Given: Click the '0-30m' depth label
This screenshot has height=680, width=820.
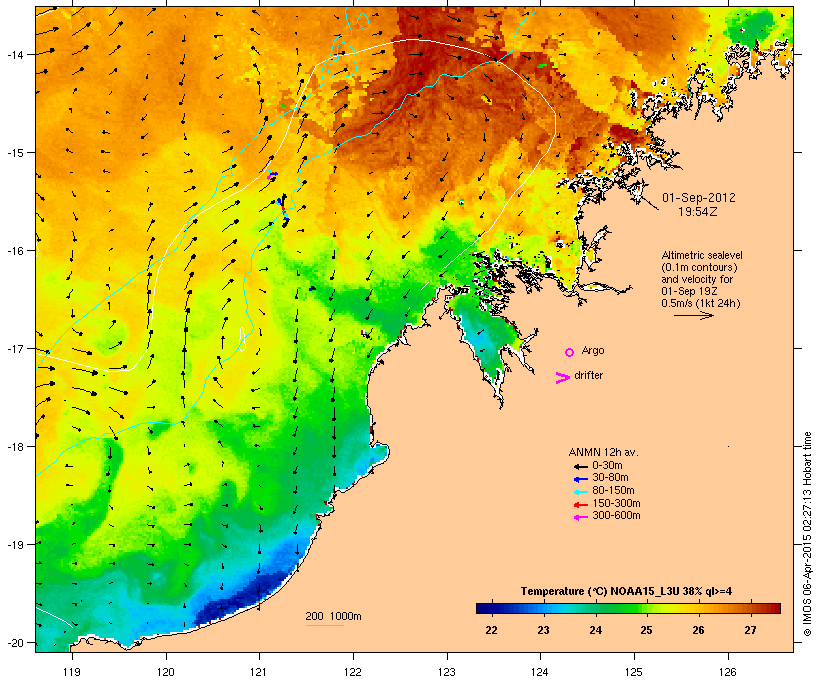Looking at the screenshot, I should coord(607,465).
